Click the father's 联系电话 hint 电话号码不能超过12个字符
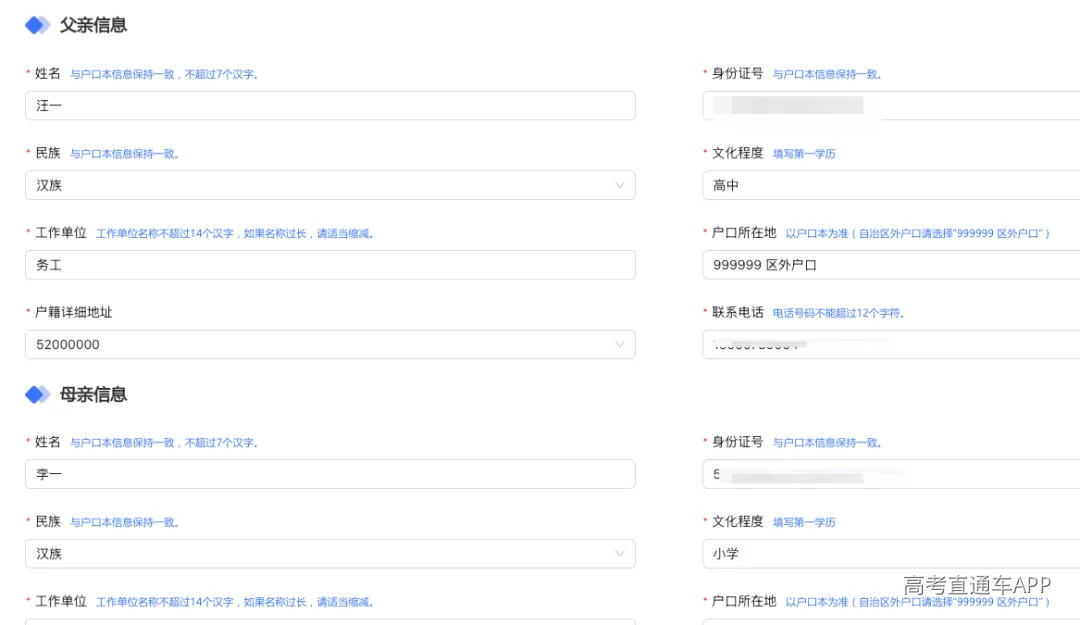 (x=838, y=314)
